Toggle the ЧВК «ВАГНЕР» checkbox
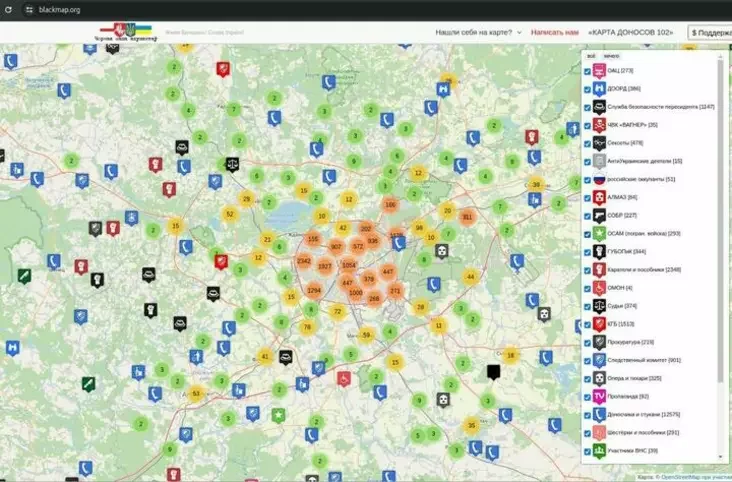Screen dimensions: 732x482 (x=587, y=125)
